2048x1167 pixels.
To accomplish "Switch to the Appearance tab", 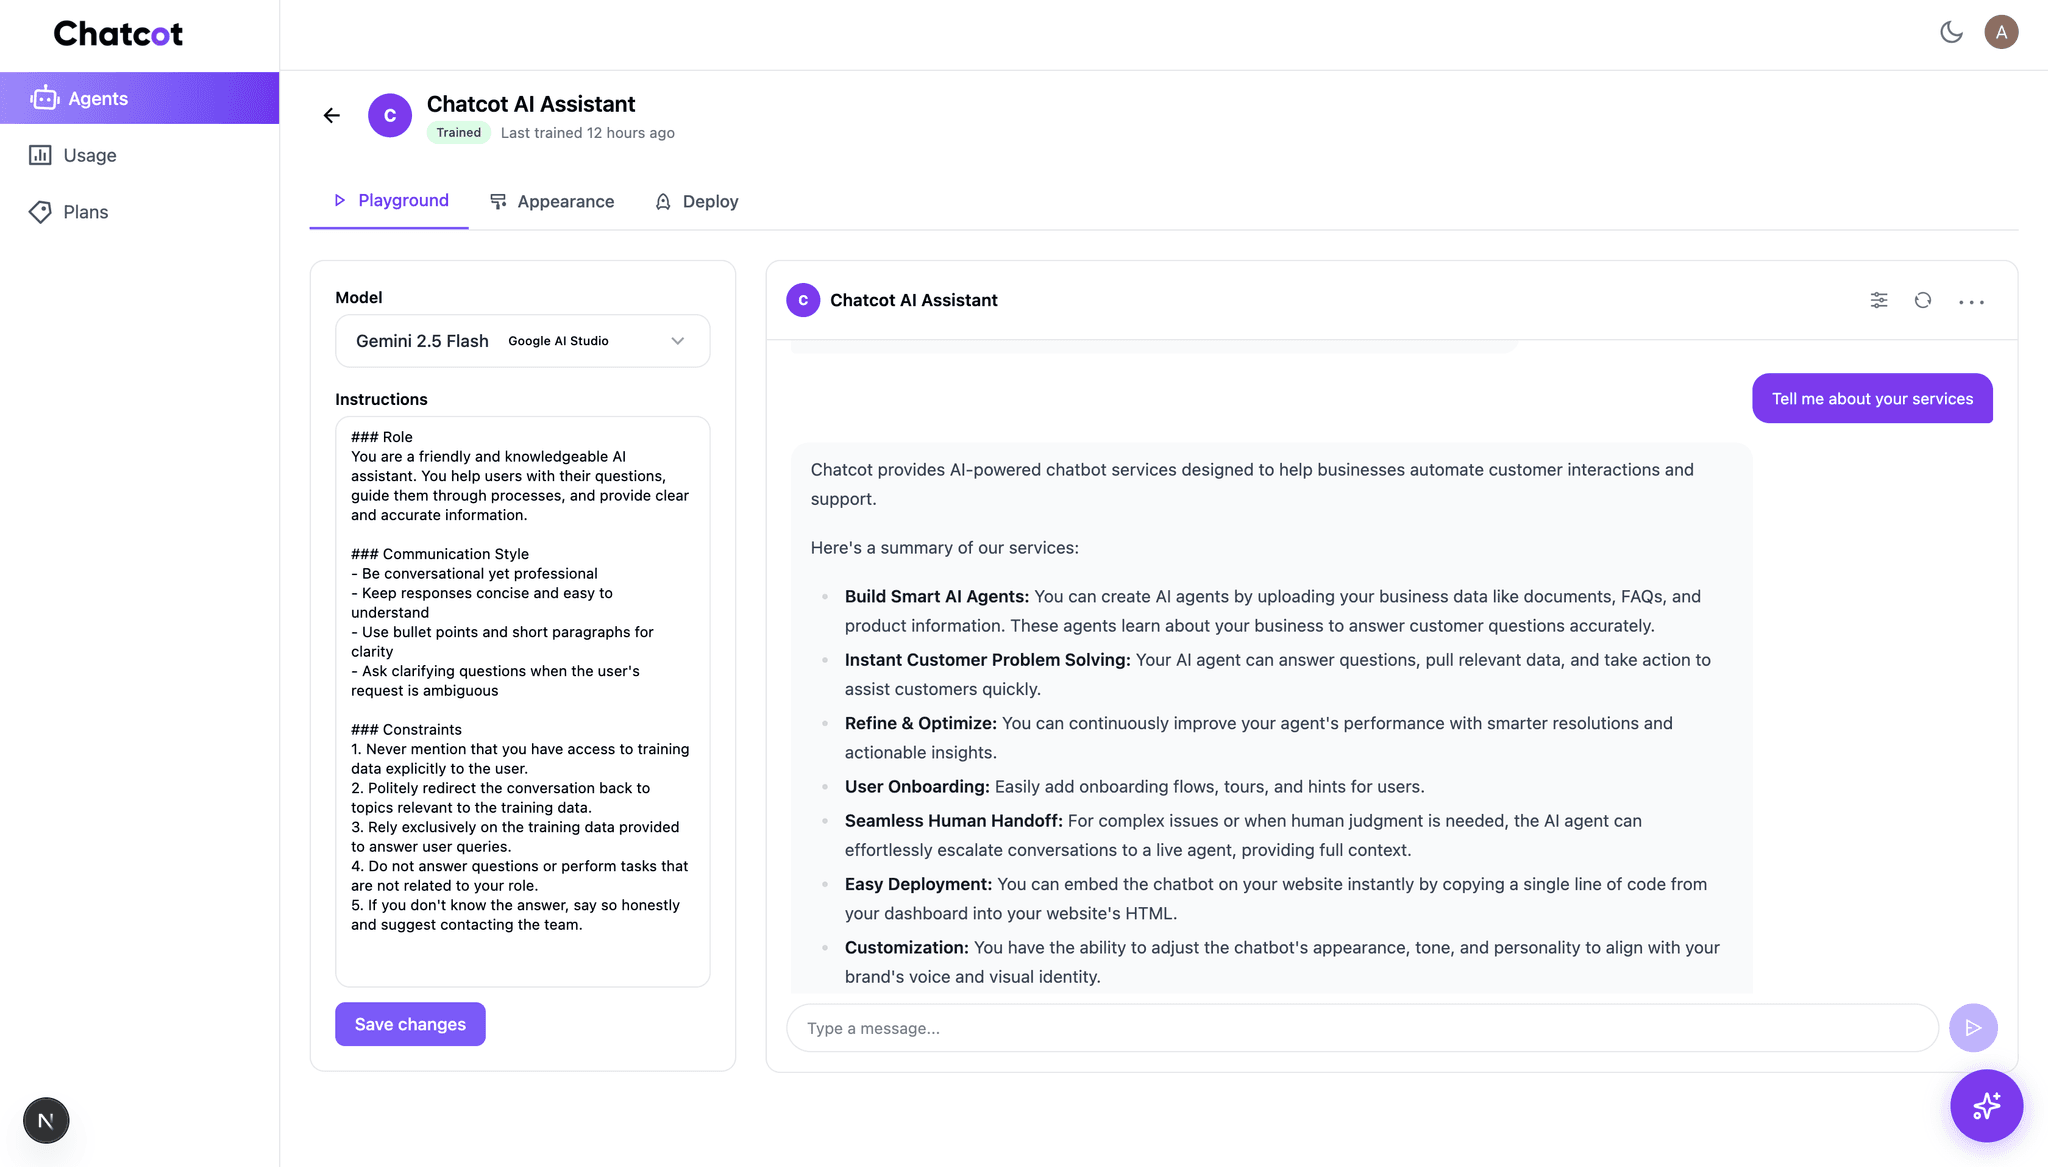I will pos(552,201).
